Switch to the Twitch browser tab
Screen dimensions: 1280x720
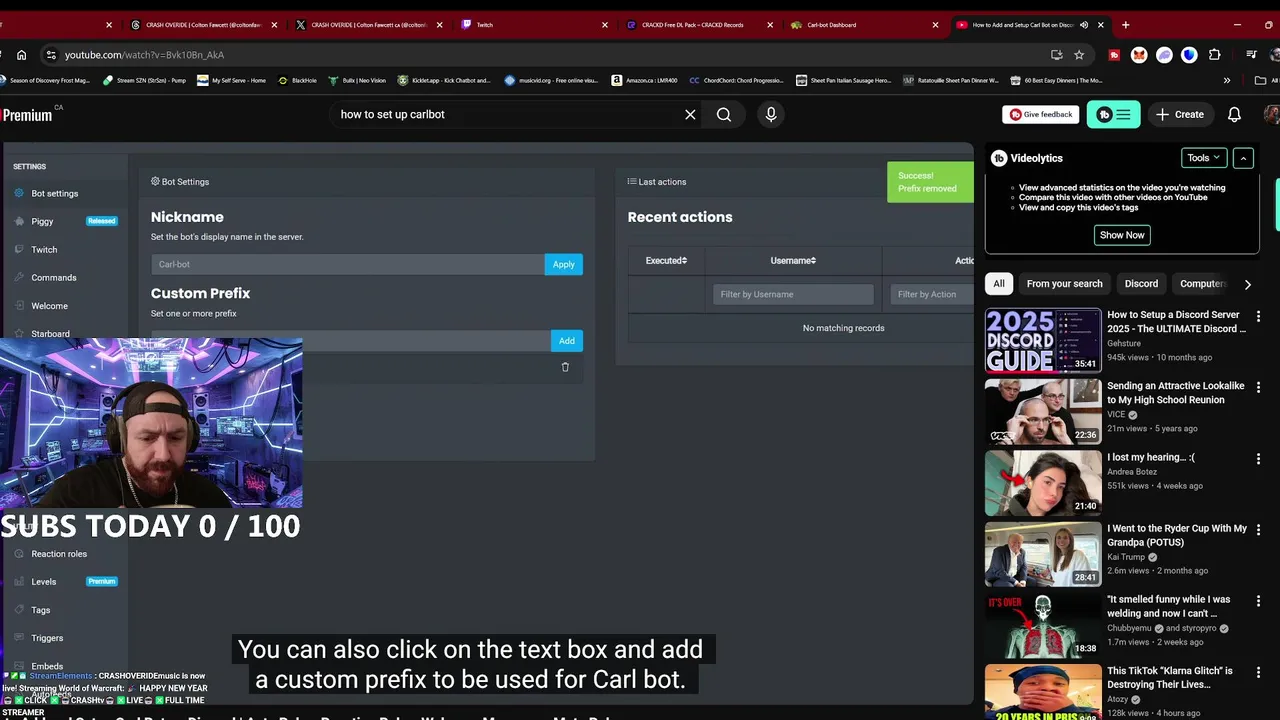tap(535, 25)
